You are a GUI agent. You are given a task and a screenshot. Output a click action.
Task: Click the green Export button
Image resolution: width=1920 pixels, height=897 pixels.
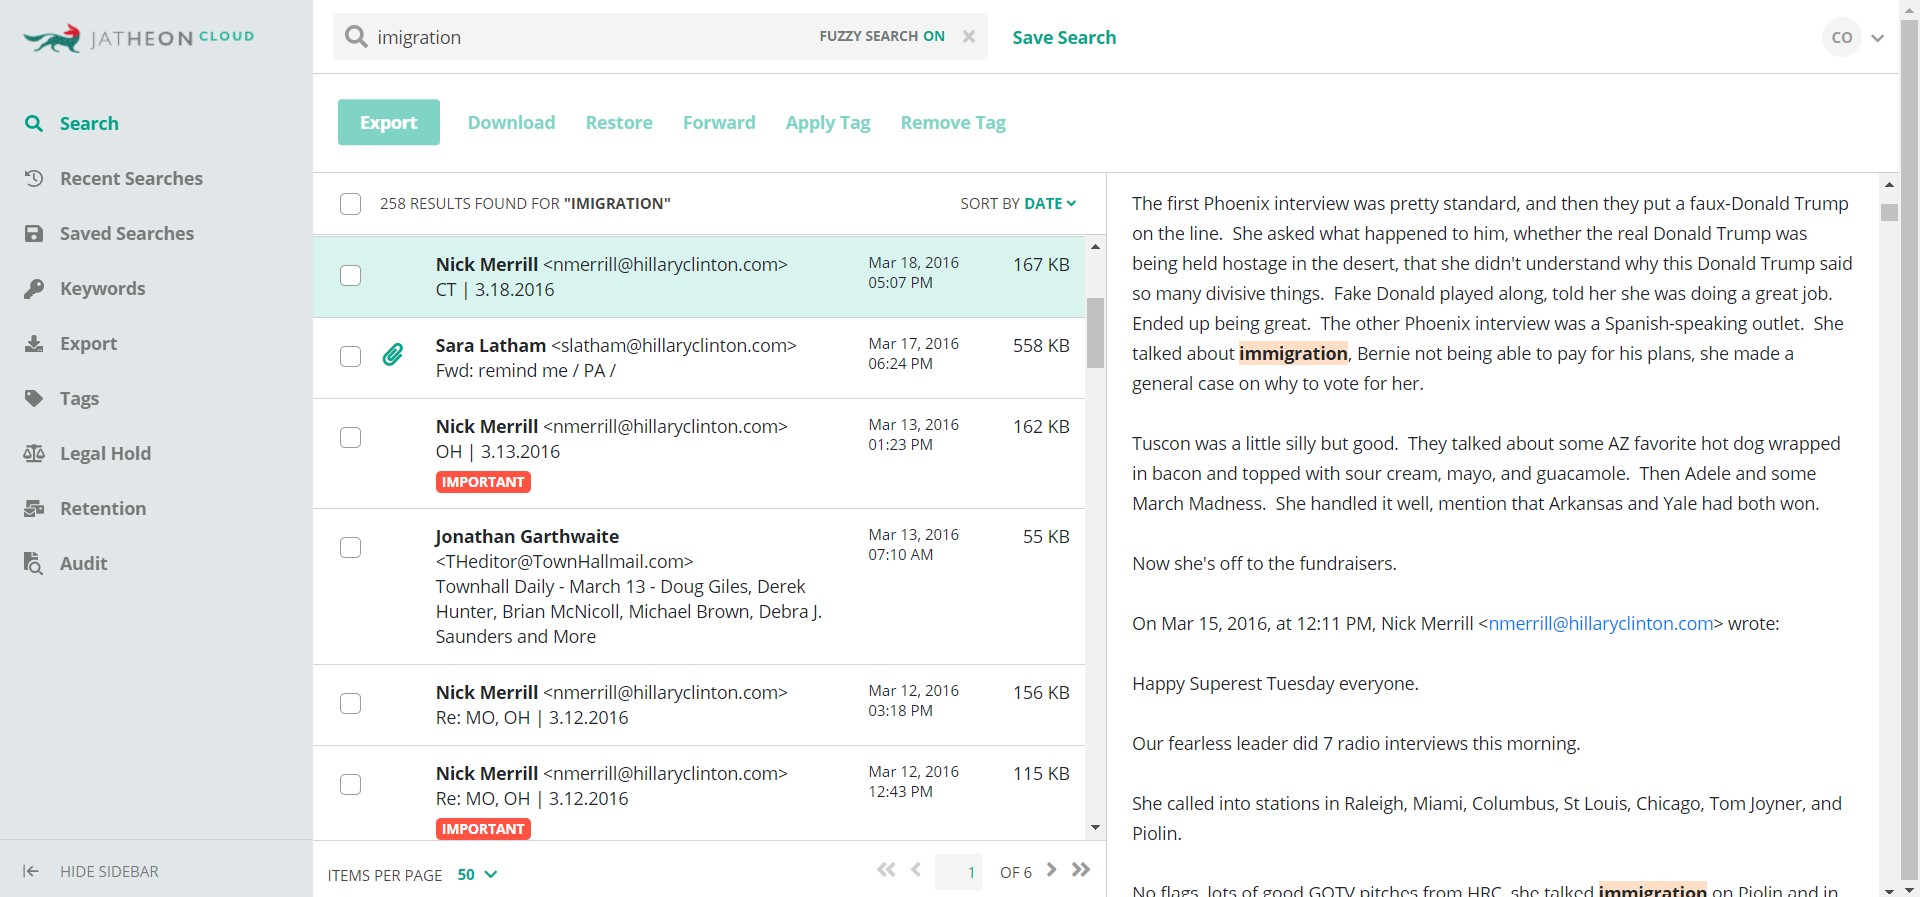[x=389, y=122]
